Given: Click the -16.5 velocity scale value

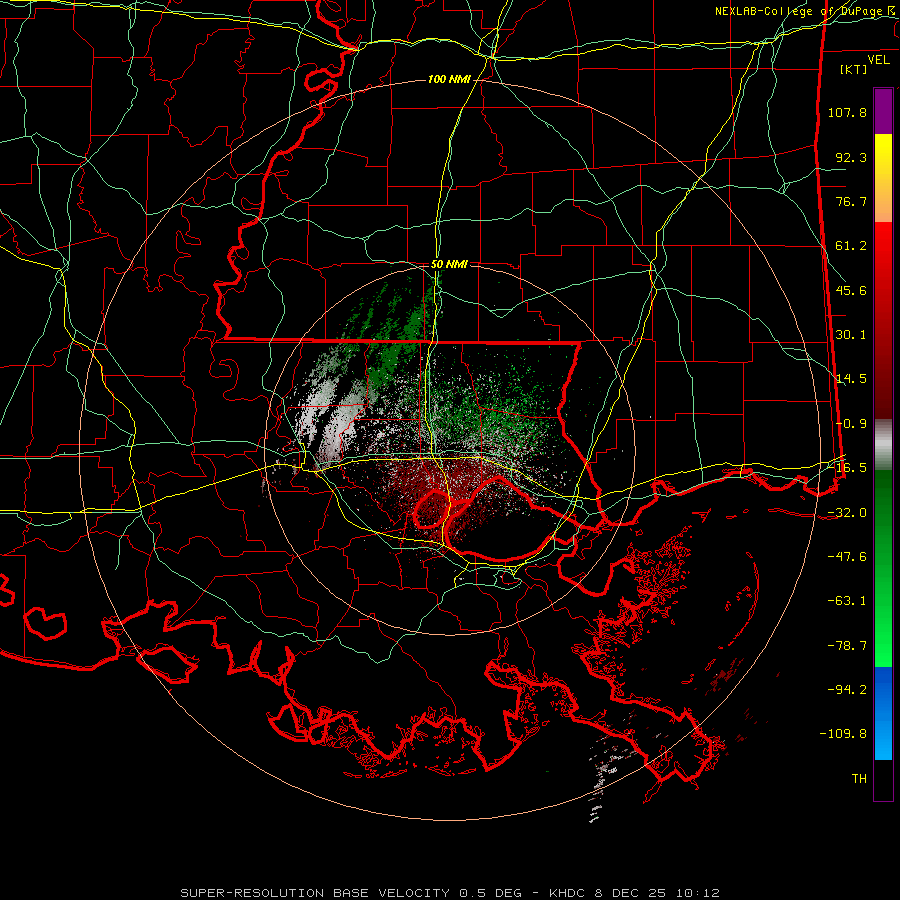Looking at the screenshot, I should pos(847,468).
